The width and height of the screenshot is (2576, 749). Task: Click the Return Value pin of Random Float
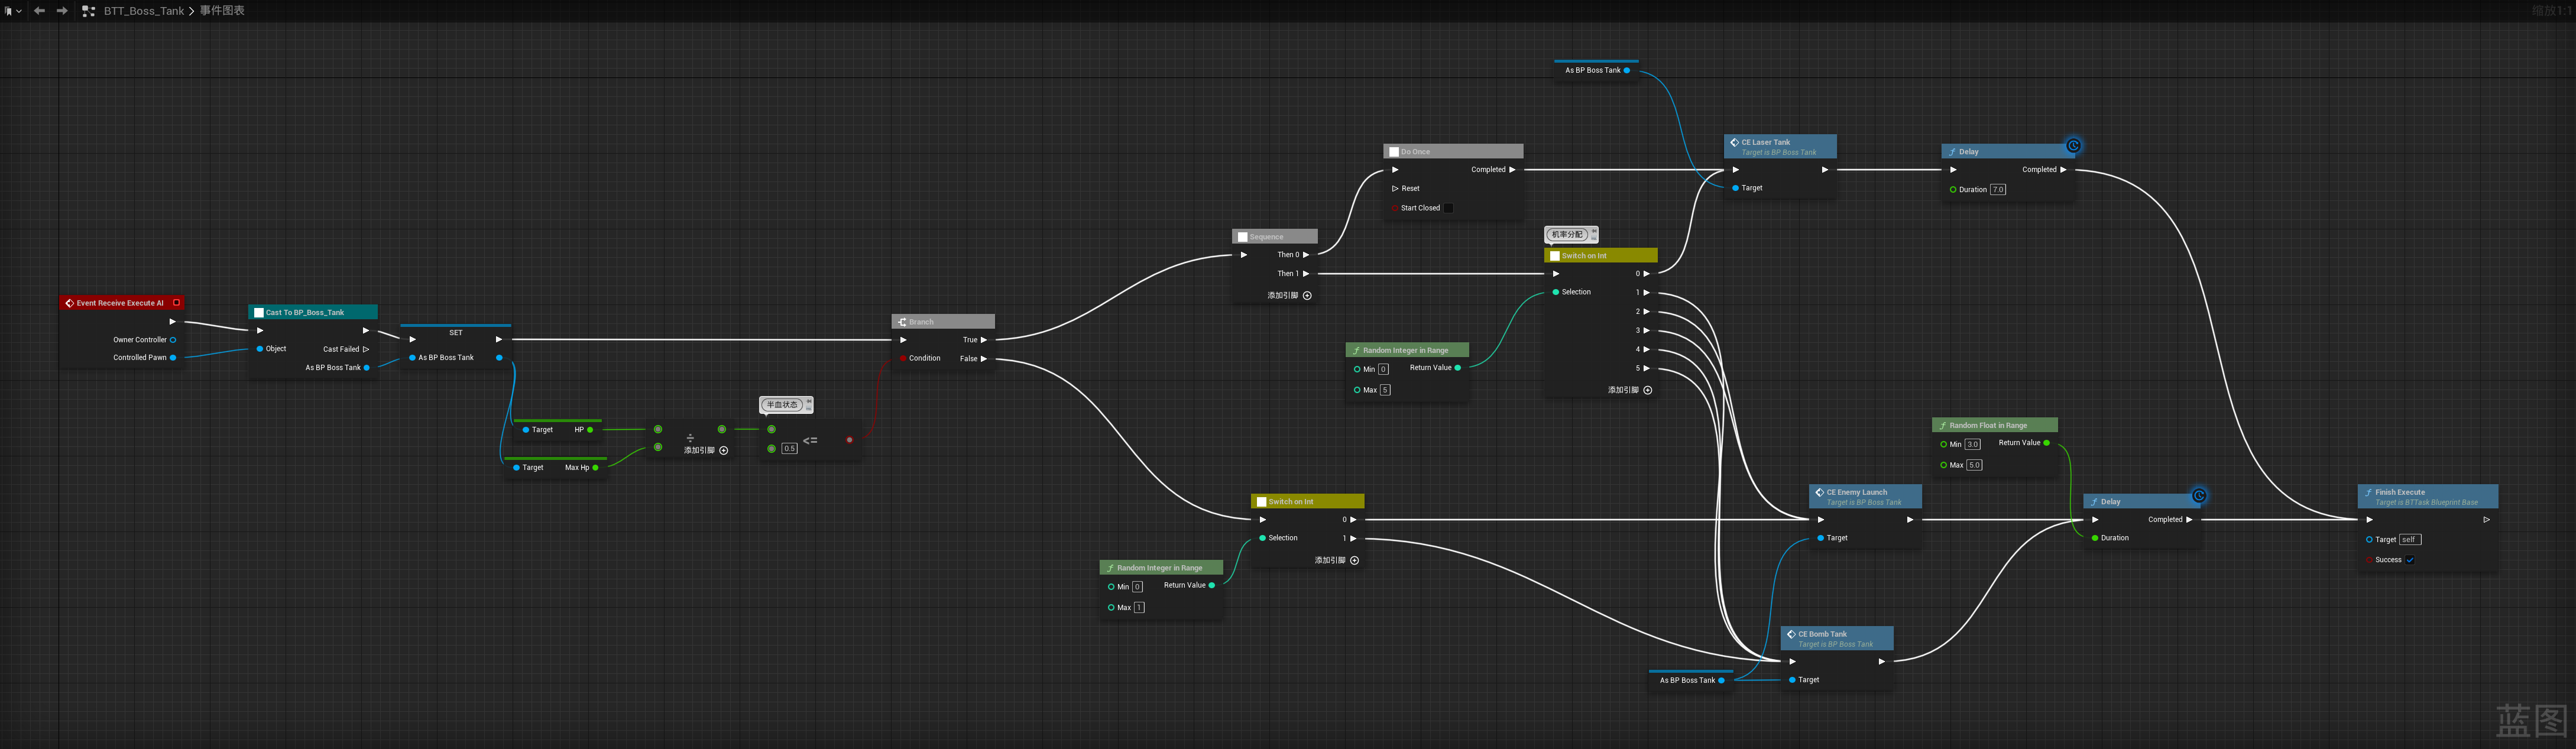click(2046, 443)
